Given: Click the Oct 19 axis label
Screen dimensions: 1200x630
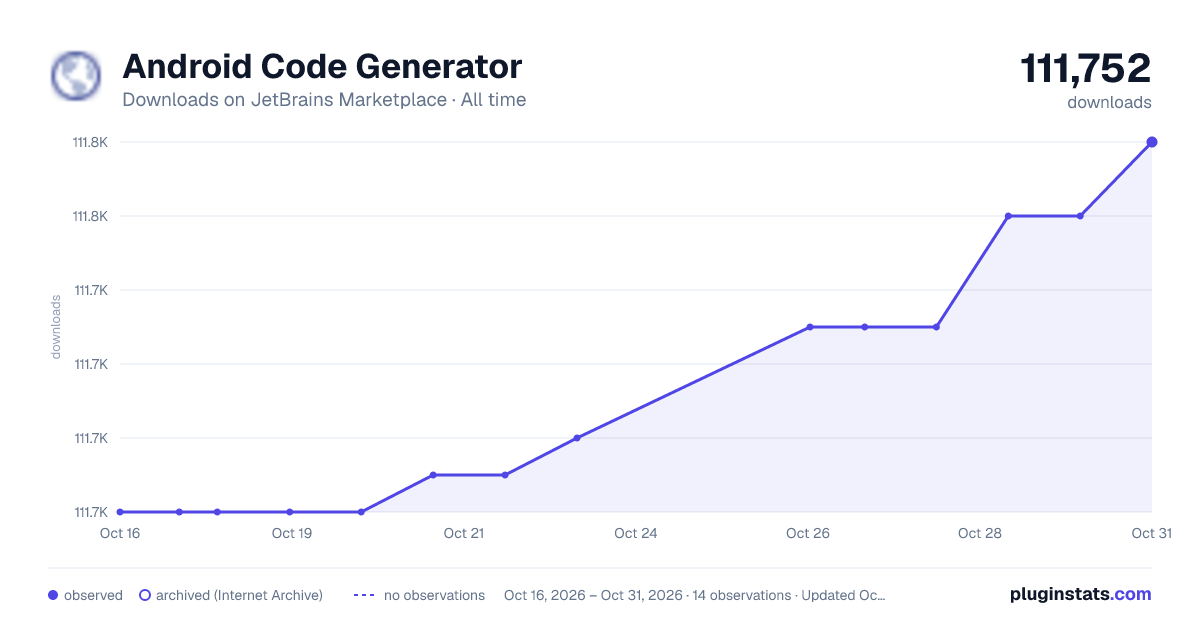Looking at the screenshot, I should [292, 533].
